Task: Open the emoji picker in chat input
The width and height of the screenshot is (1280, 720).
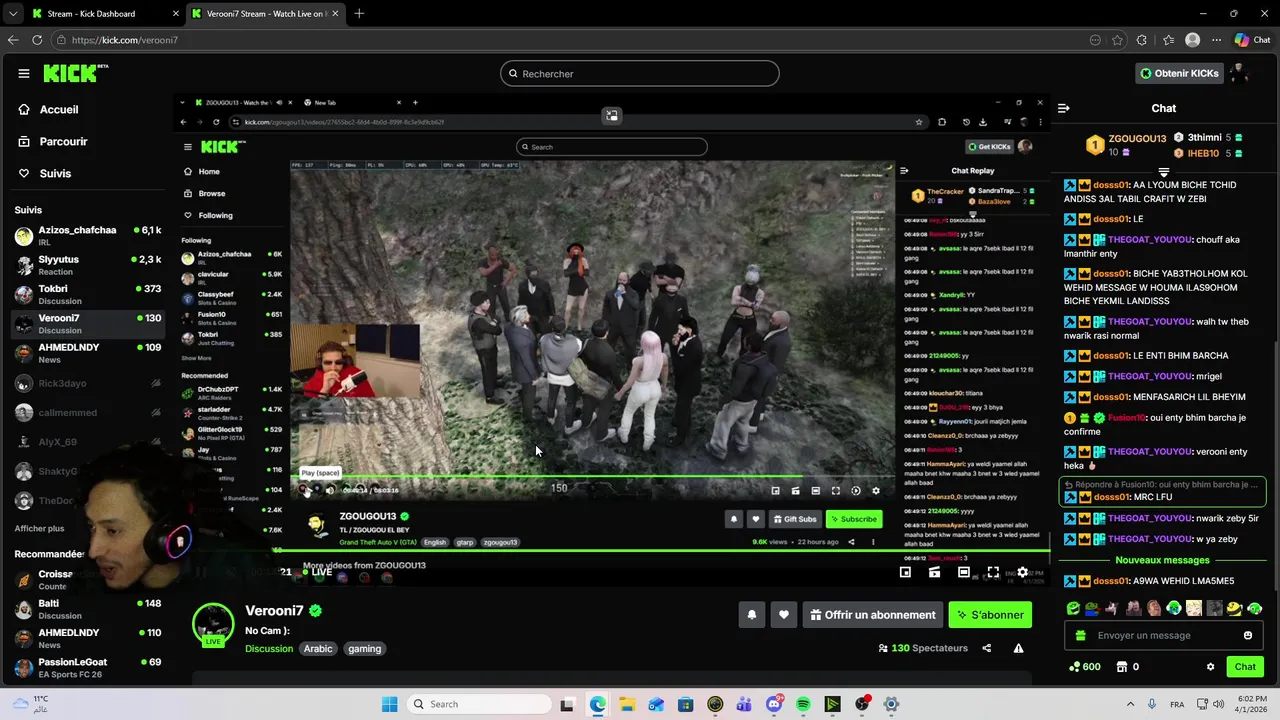Action: pos(1247,636)
